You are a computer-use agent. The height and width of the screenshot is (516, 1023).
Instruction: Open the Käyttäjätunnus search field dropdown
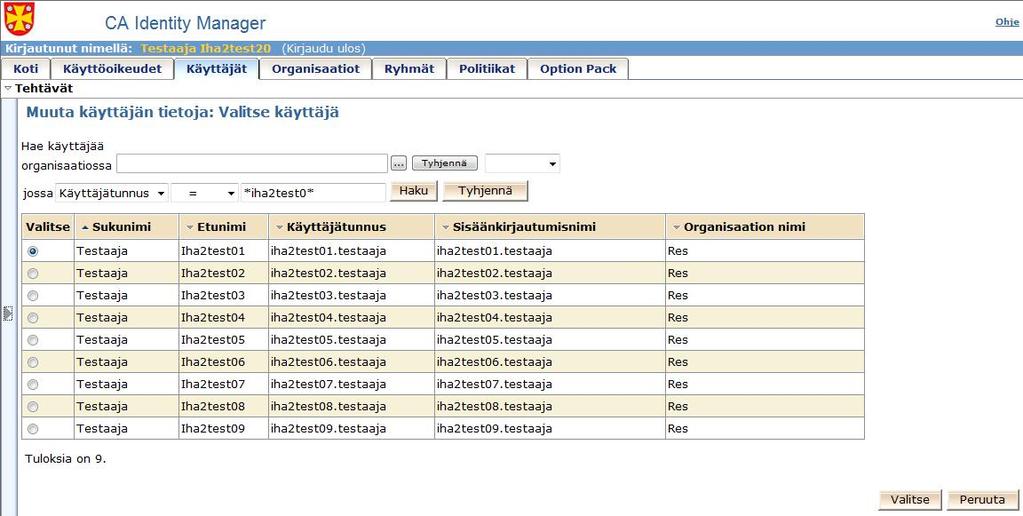(112, 193)
